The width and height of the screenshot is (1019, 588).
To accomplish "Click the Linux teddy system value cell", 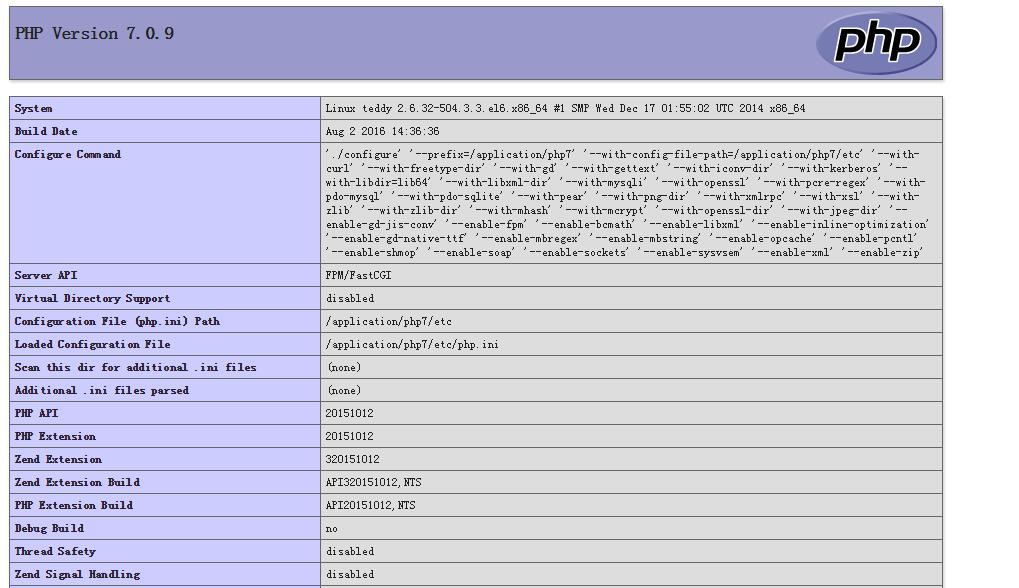I will tap(631, 109).
